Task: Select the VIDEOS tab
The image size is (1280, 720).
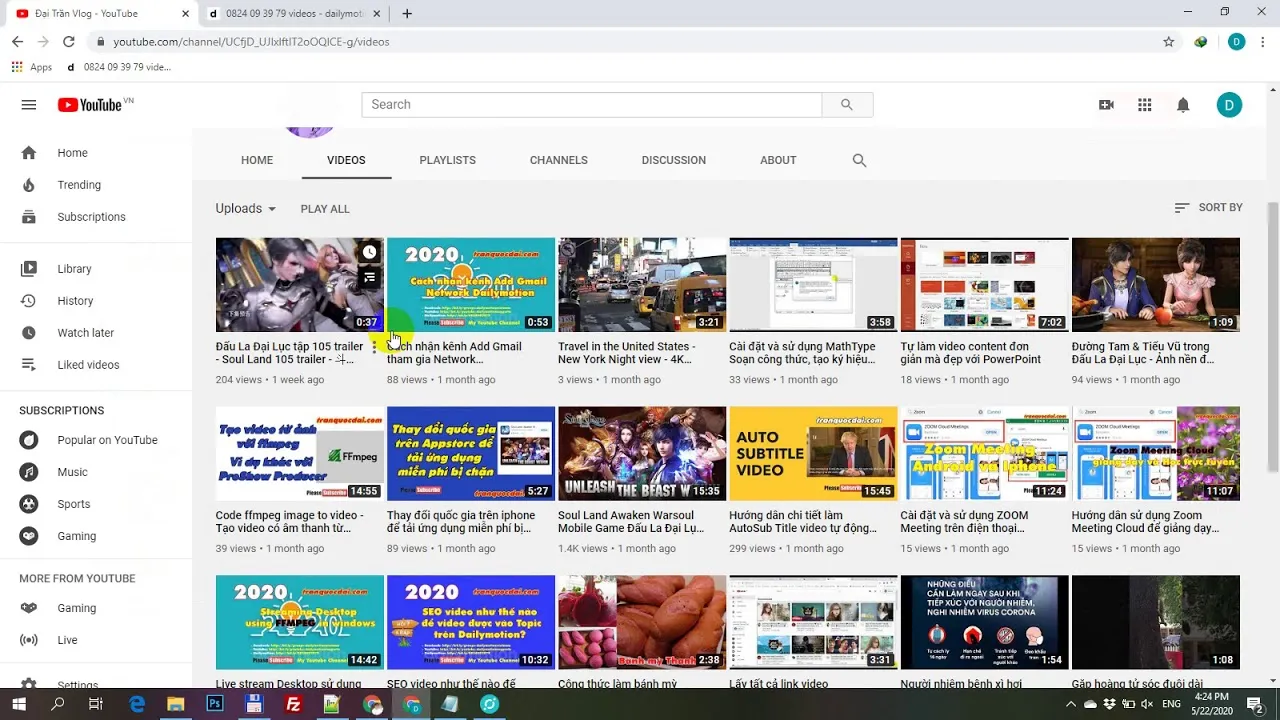Action: click(346, 160)
